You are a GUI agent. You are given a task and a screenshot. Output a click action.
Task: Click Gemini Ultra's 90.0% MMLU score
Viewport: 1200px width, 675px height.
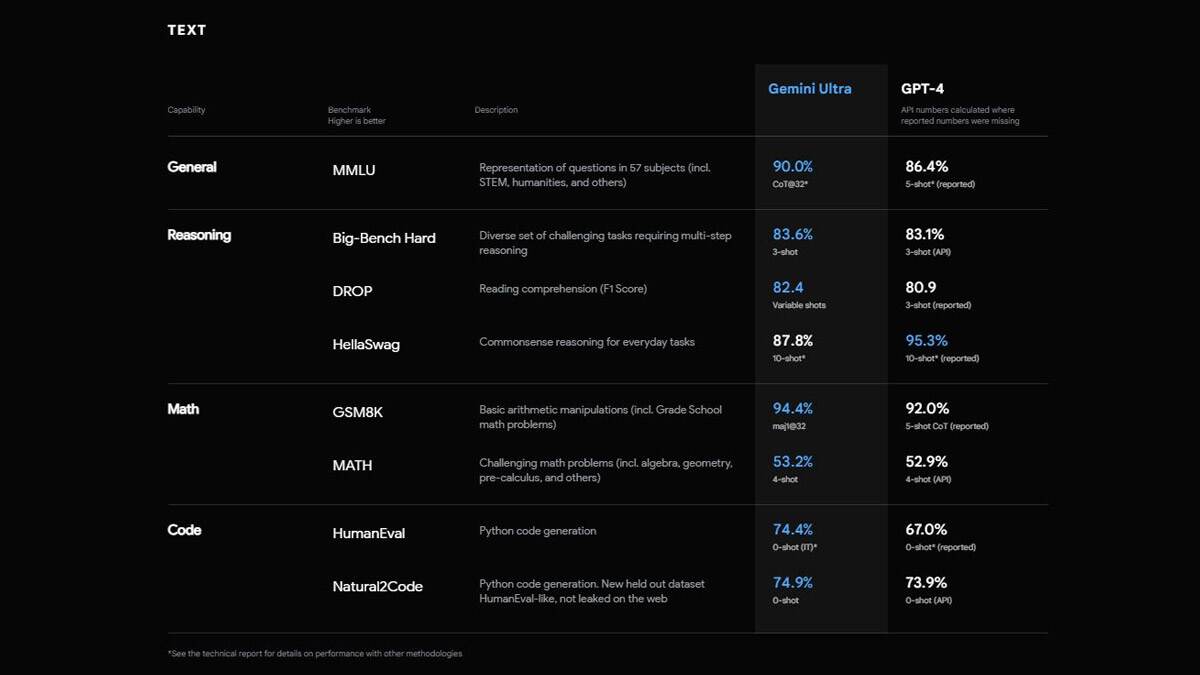click(x=793, y=167)
